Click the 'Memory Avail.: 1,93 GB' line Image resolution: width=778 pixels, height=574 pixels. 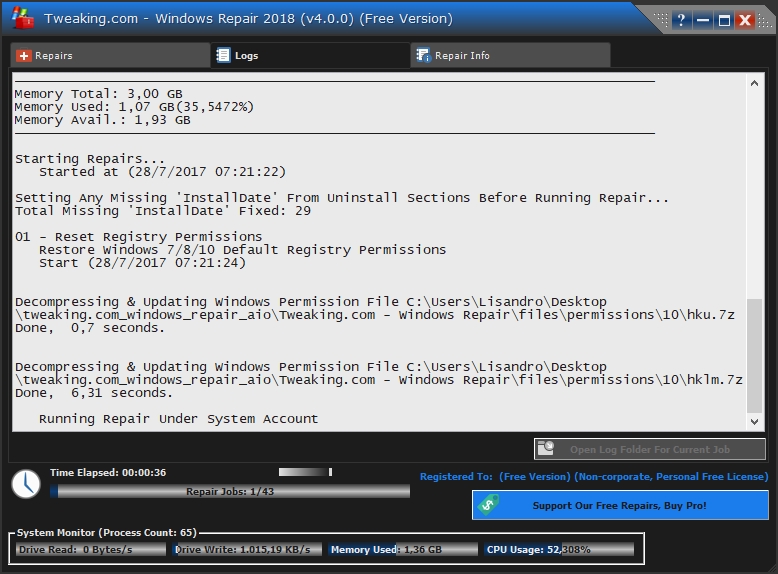[103, 120]
